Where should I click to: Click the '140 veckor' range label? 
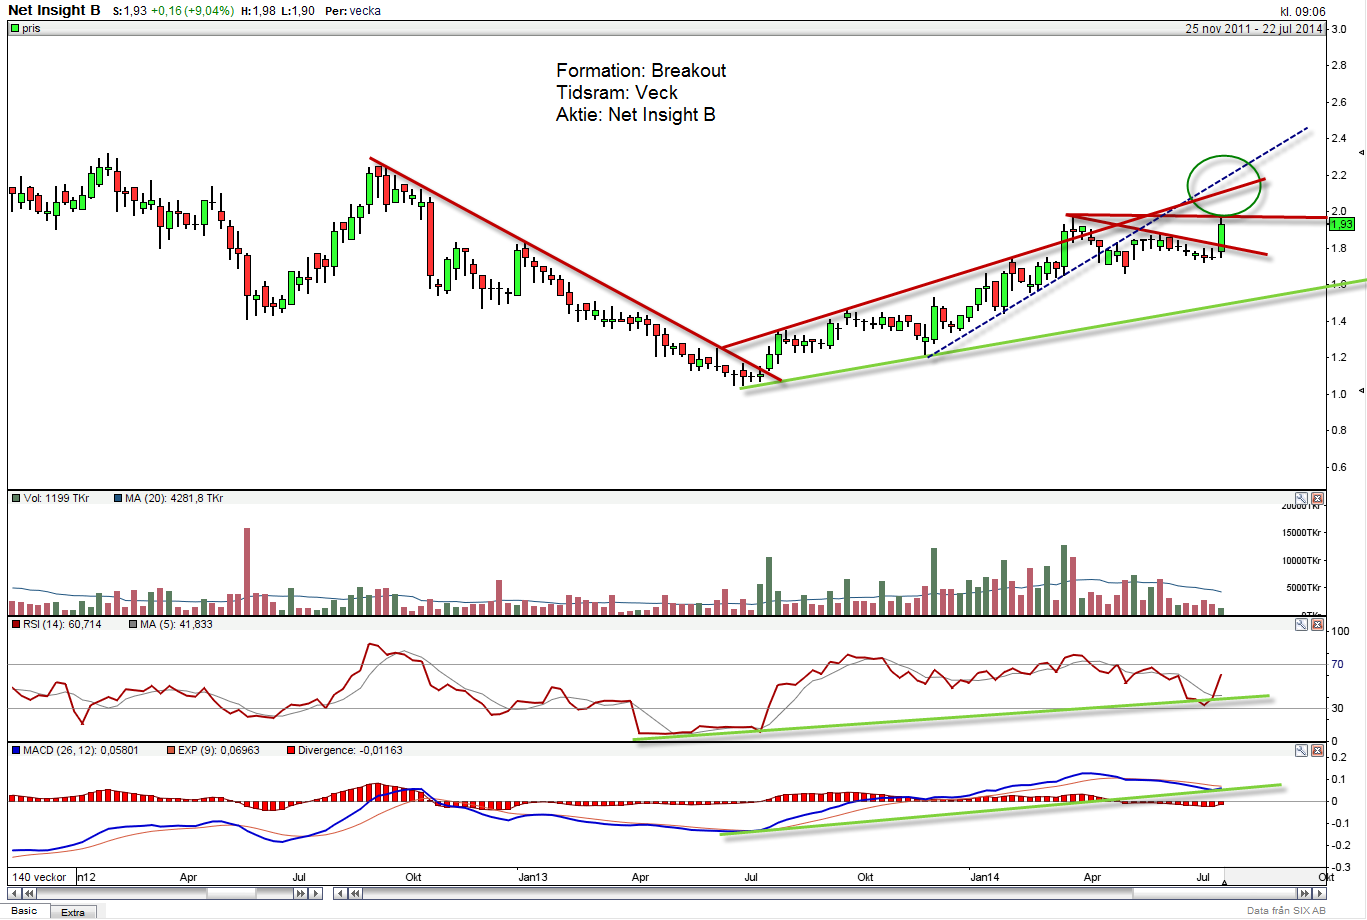pyautogui.click(x=39, y=877)
